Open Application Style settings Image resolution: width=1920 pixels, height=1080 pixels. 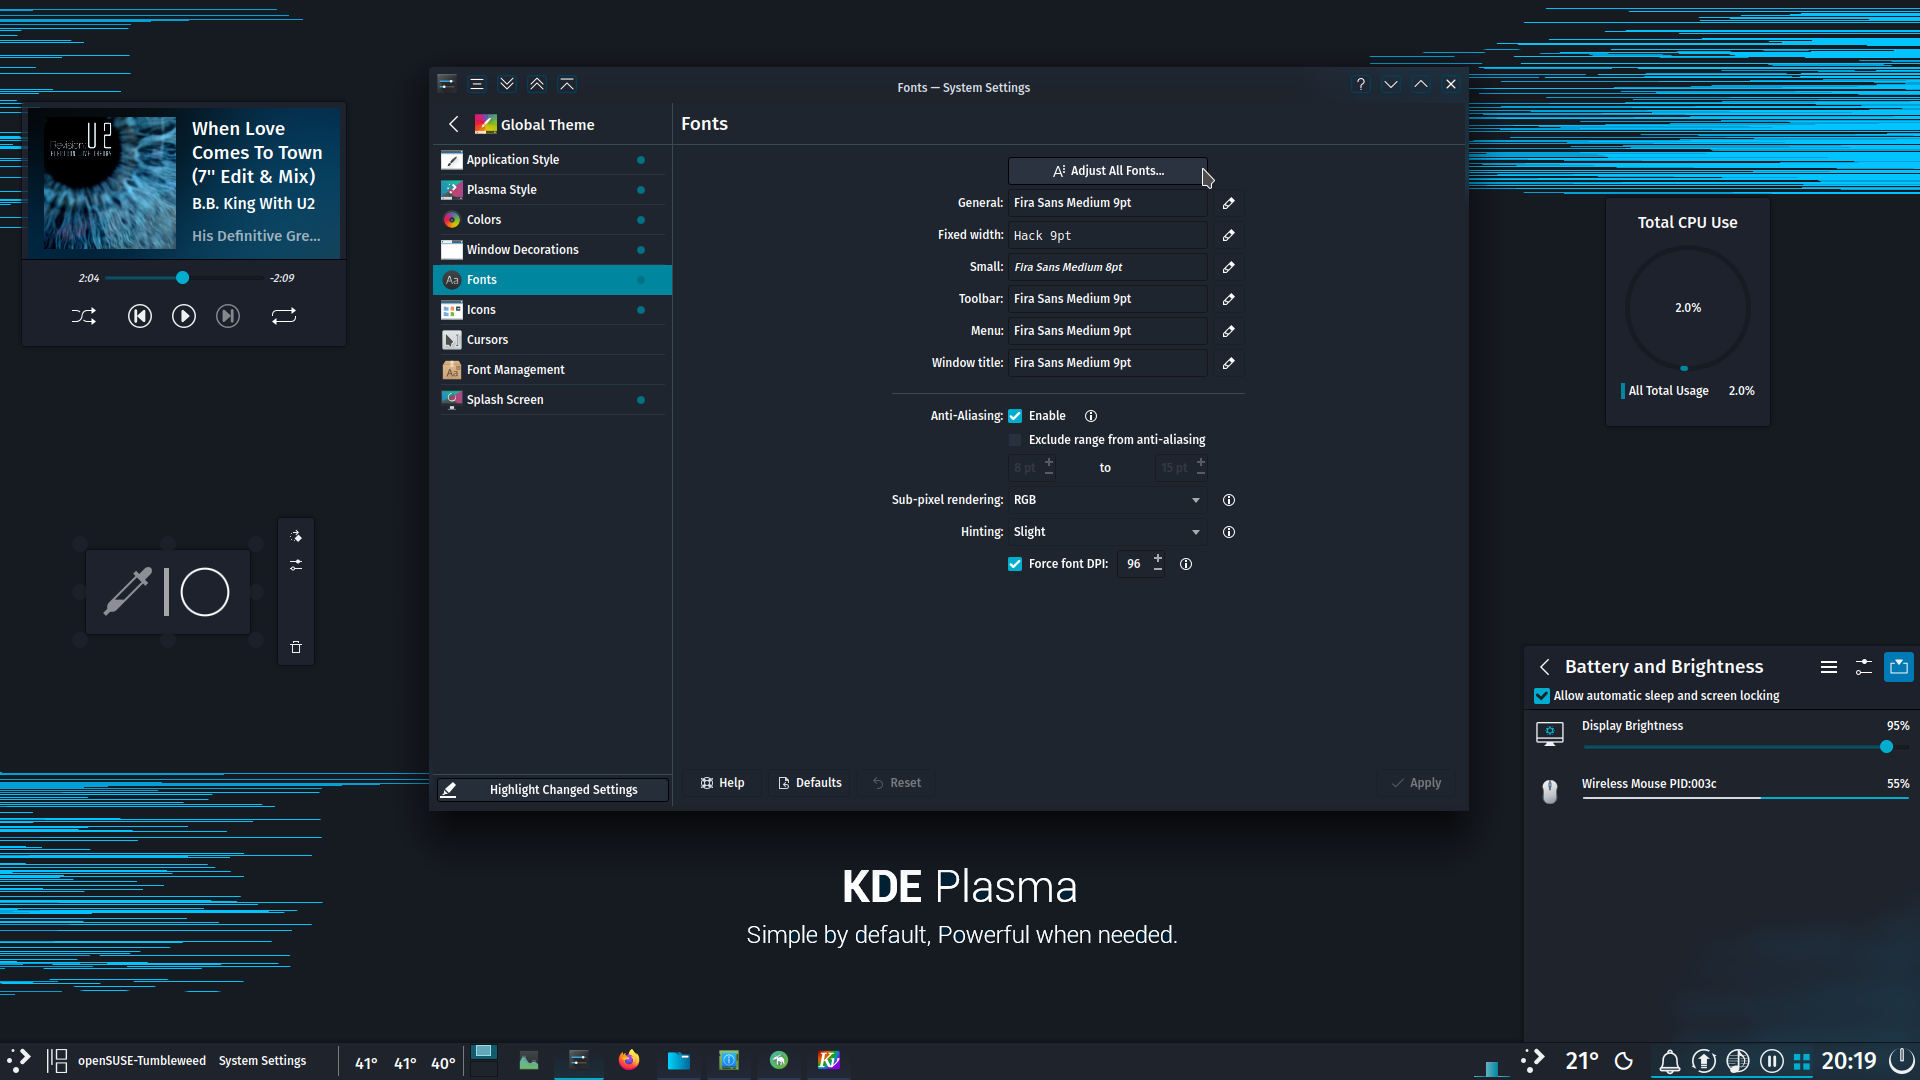pyautogui.click(x=552, y=160)
